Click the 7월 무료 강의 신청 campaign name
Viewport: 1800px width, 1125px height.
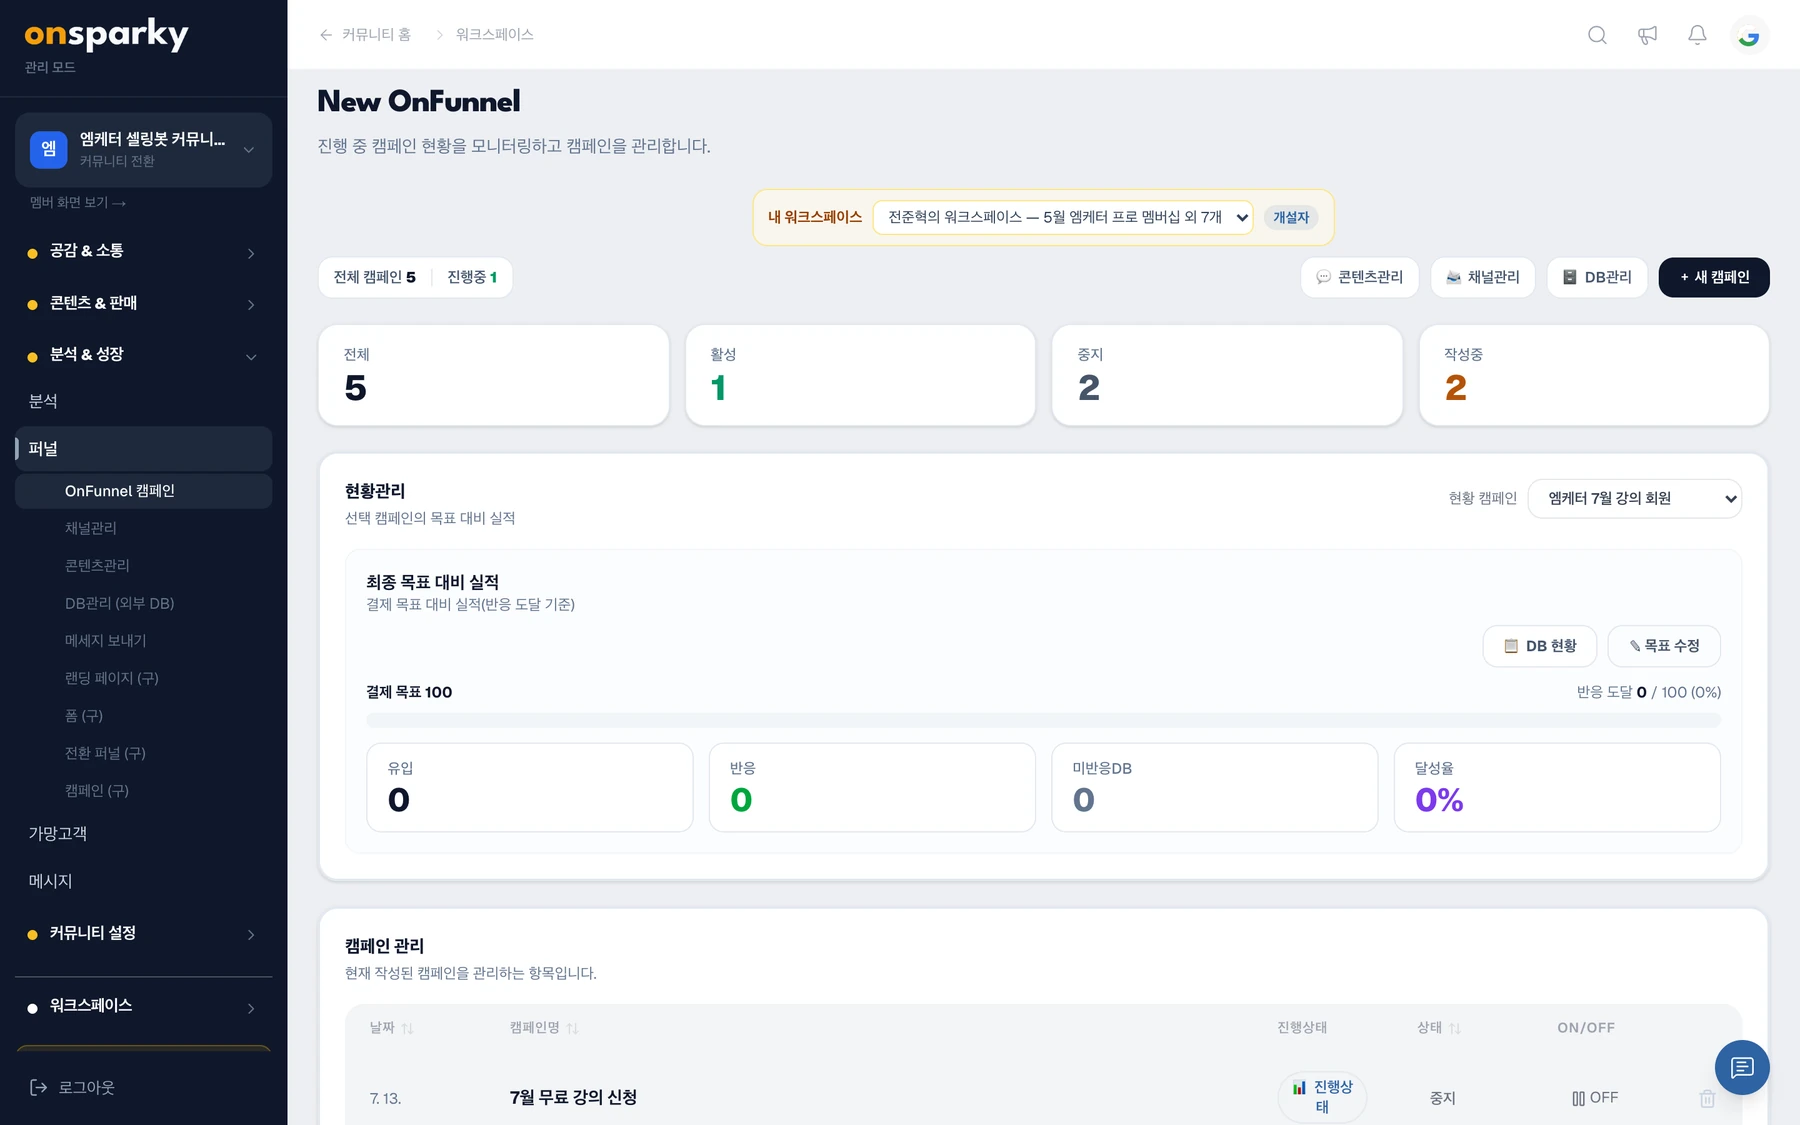[x=573, y=1097]
